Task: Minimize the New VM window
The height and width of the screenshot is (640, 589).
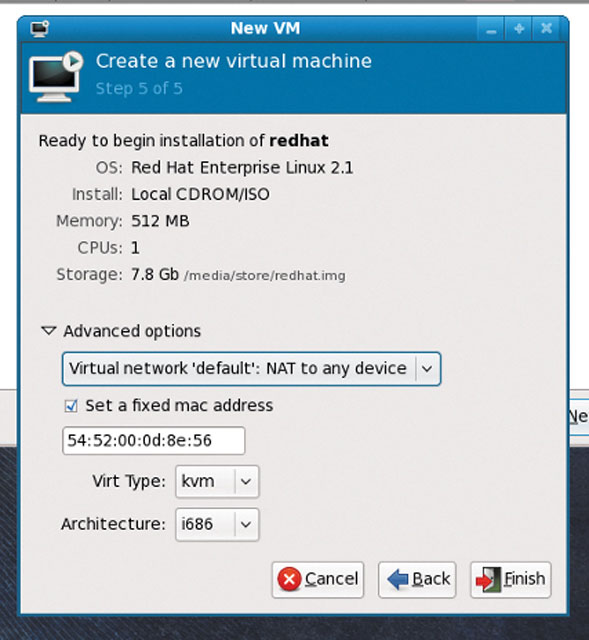Action: pyautogui.click(x=491, y=29)
